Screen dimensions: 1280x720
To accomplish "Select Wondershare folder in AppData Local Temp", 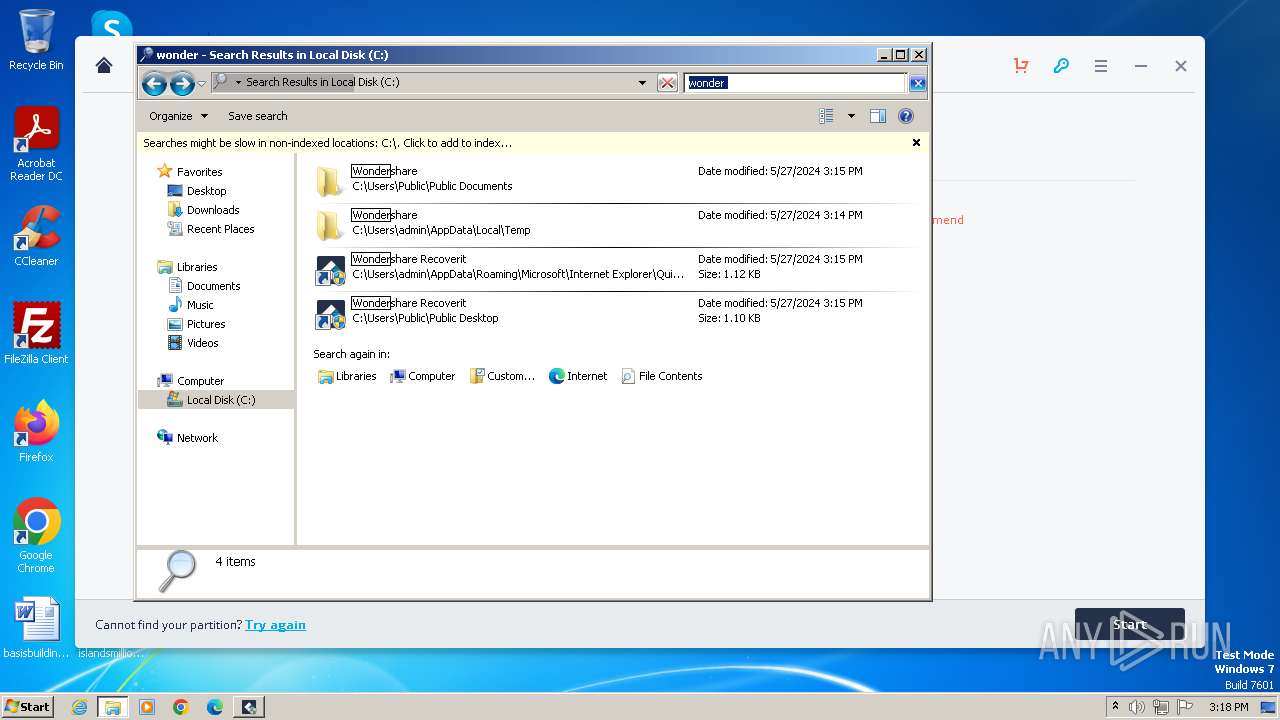I will pyautogui.click(x=613, y=225).
